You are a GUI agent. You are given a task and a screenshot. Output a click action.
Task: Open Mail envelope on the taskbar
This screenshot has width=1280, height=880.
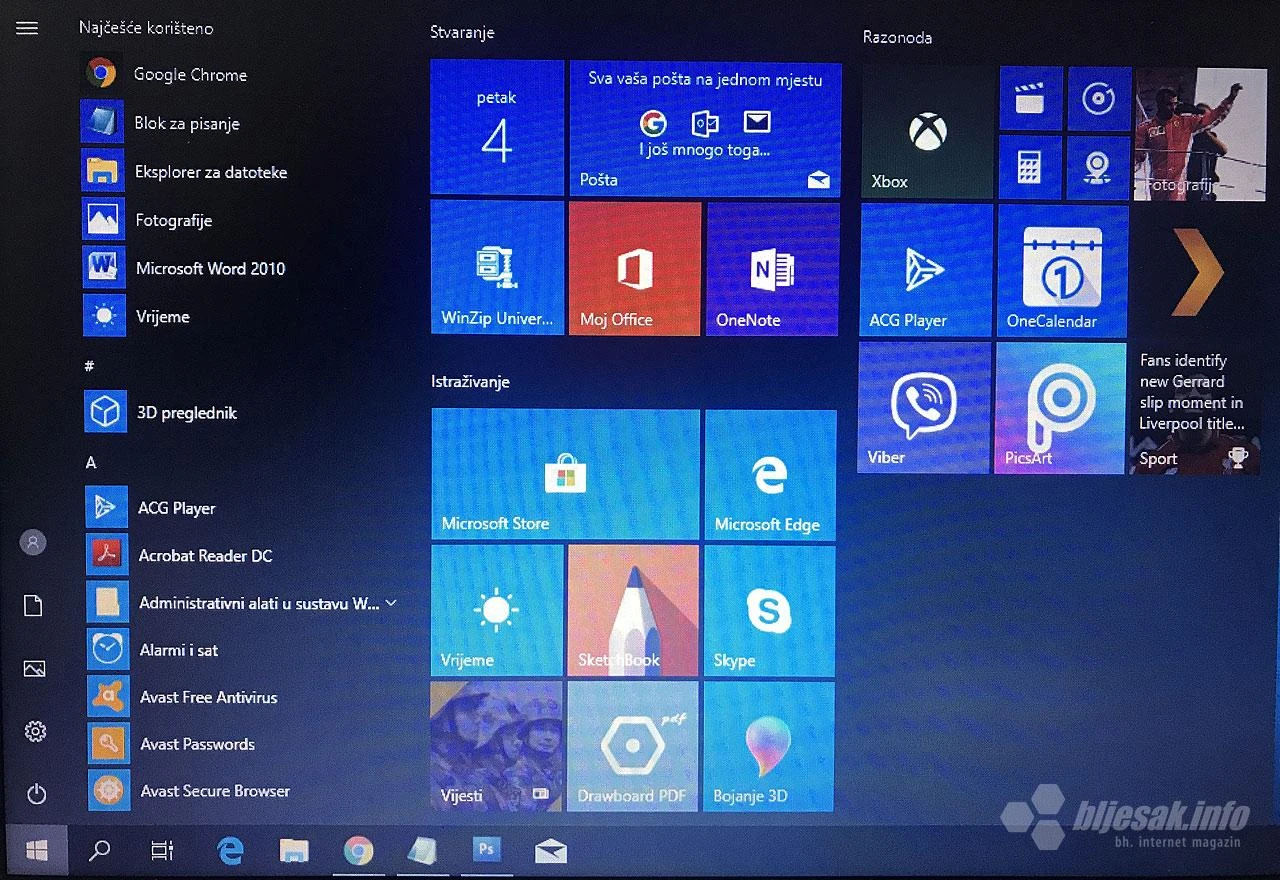tap(550, 851)
